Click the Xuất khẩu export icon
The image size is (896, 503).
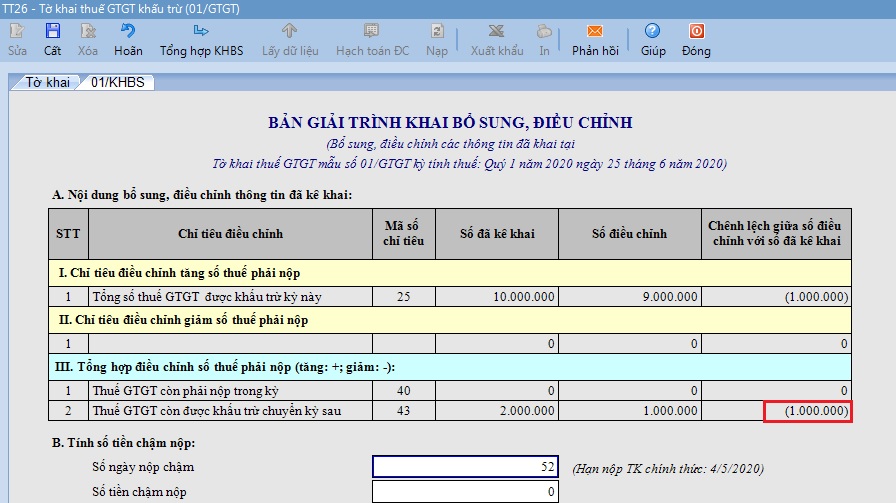tap(497, 31)
